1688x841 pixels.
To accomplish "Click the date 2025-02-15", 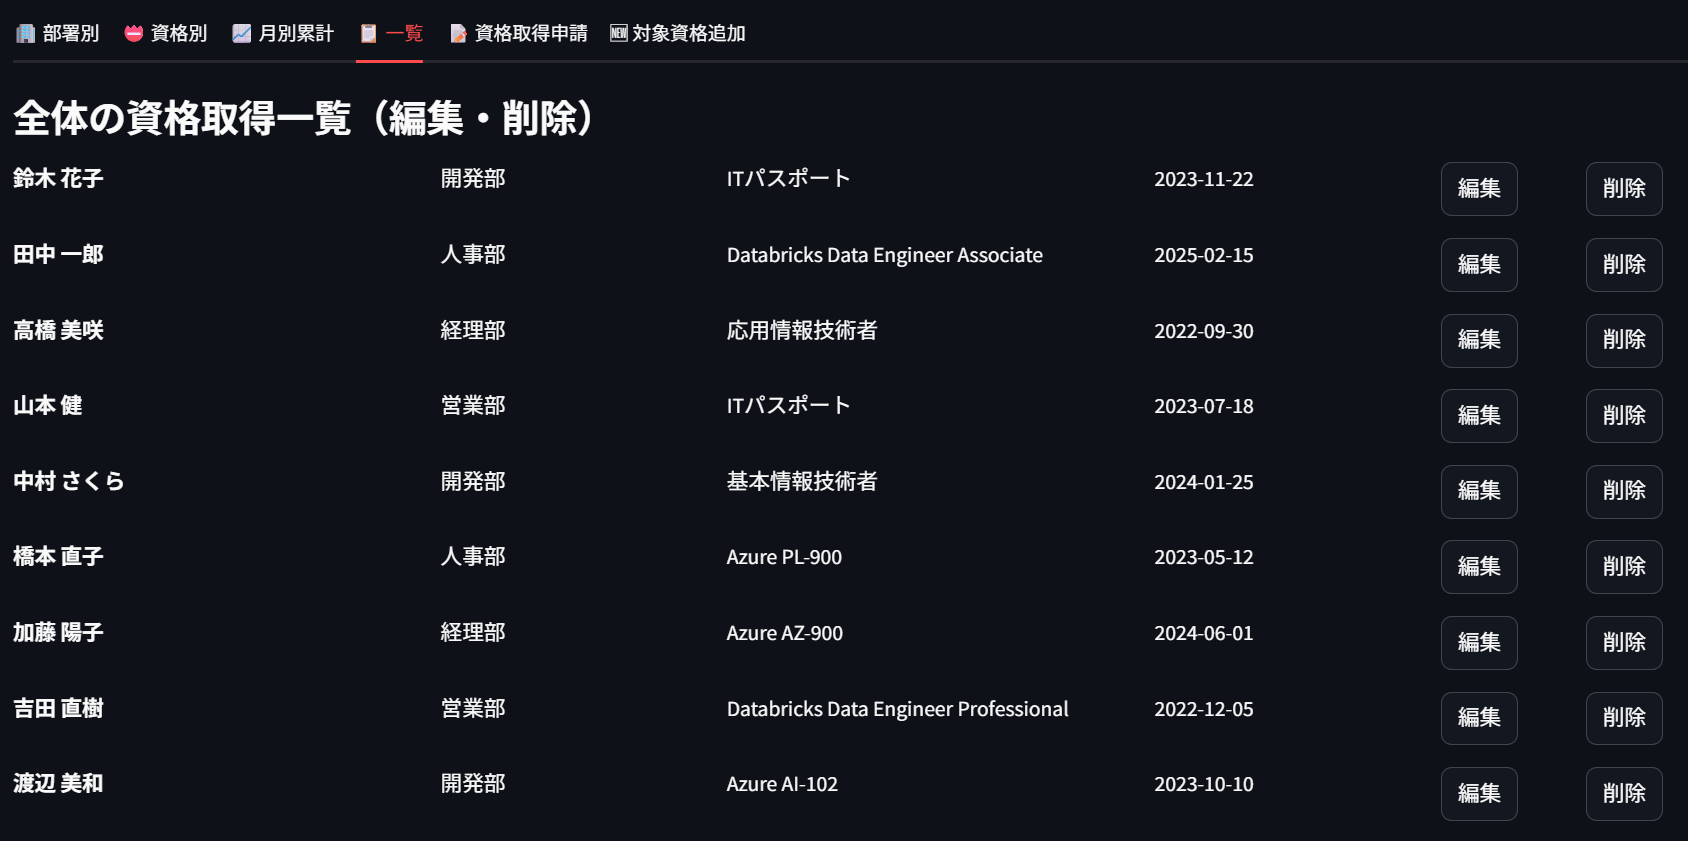I will (x=1204, y=255).
